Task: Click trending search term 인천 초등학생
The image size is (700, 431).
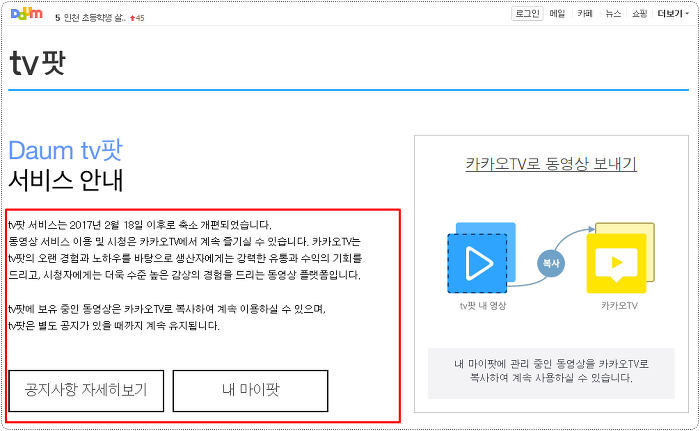Action: [95, 18]
